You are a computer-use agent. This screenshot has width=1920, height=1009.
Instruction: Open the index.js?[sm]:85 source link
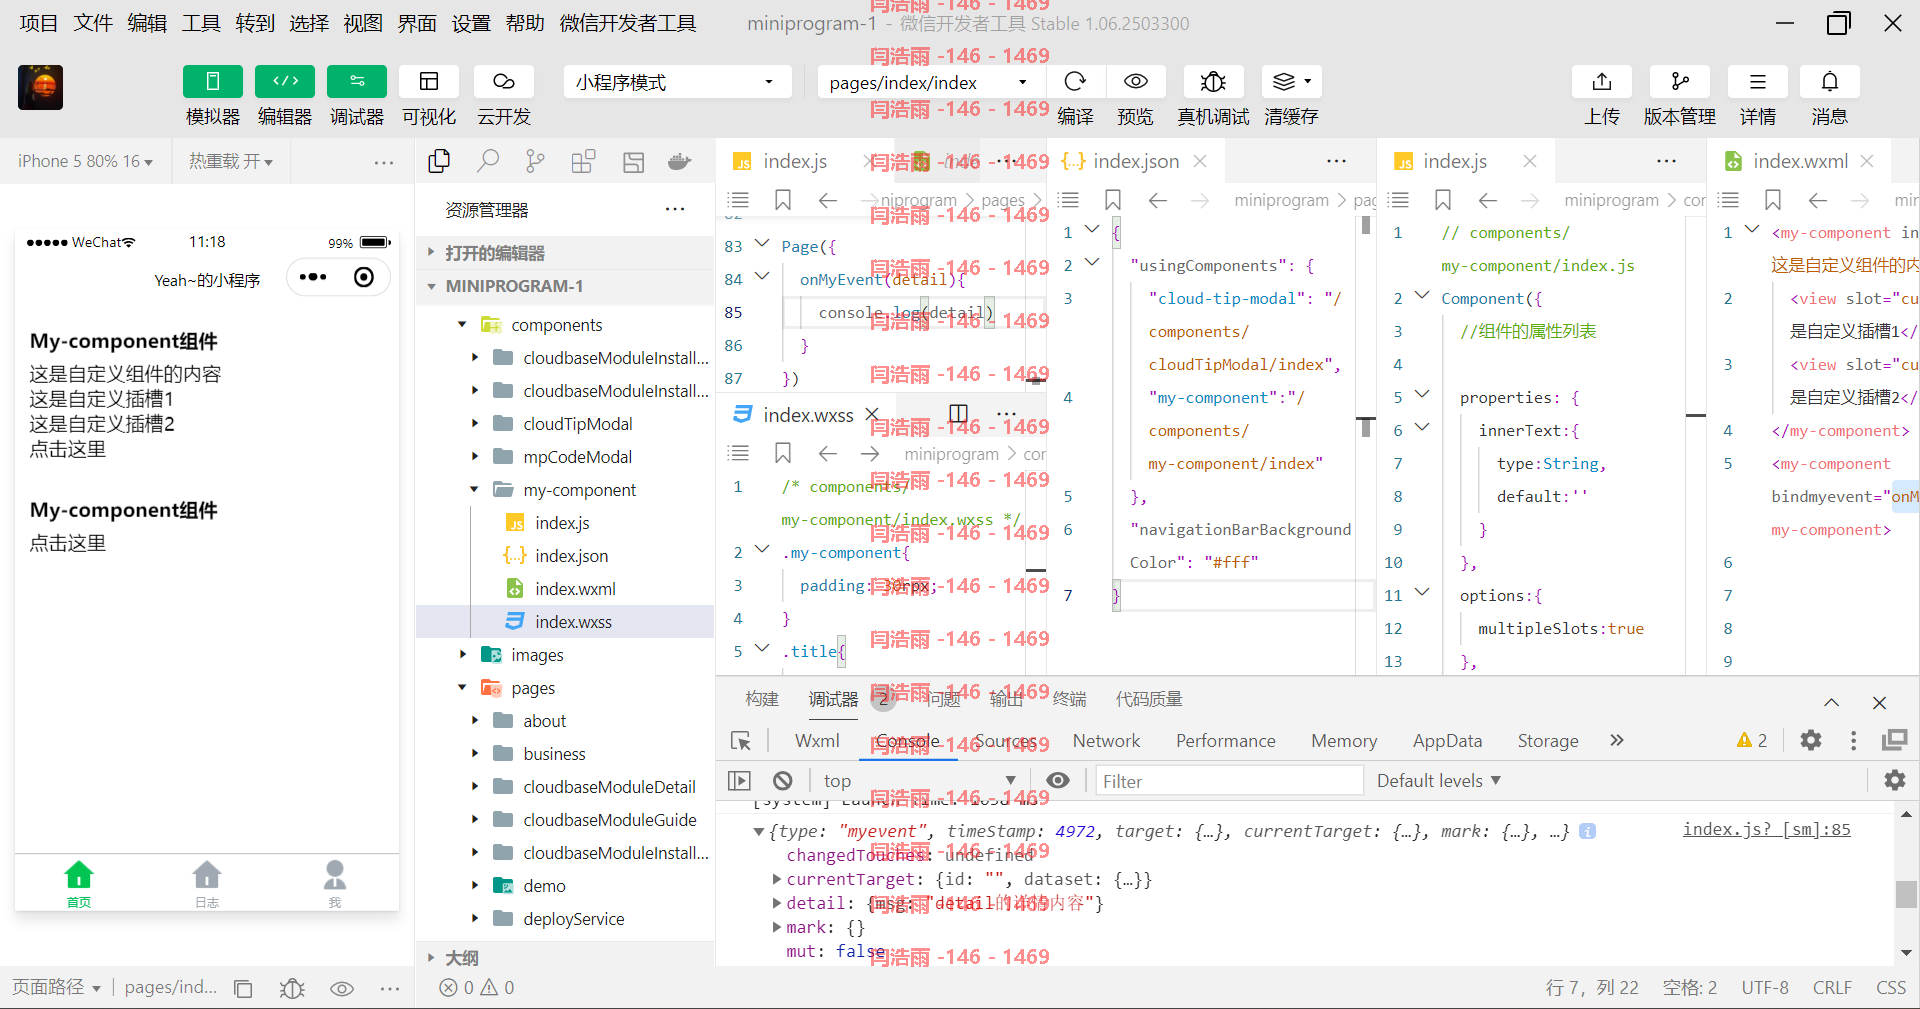click(x=1767, y=828)
